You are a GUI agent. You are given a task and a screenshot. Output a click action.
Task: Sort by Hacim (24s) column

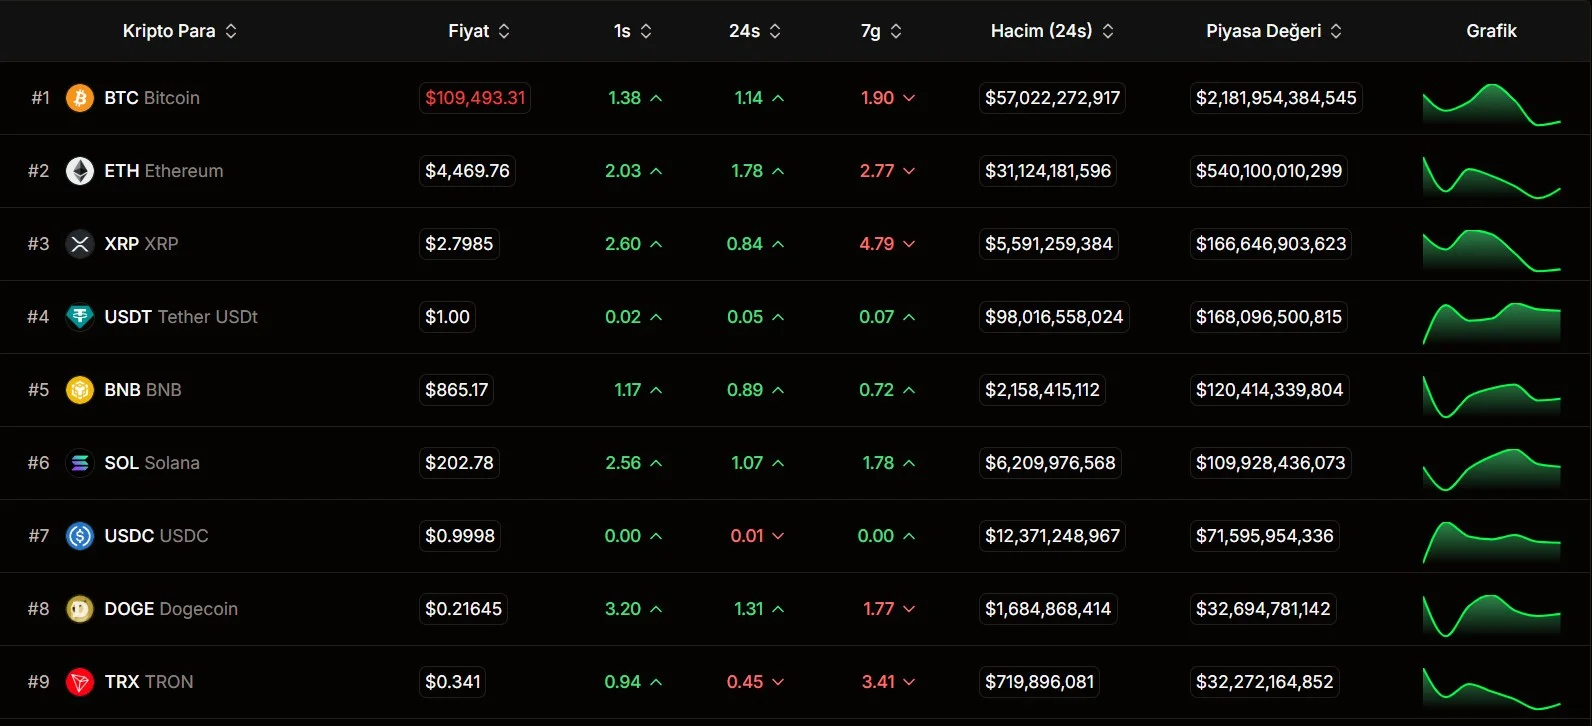pyautogui.click(x=1052, y=31)
